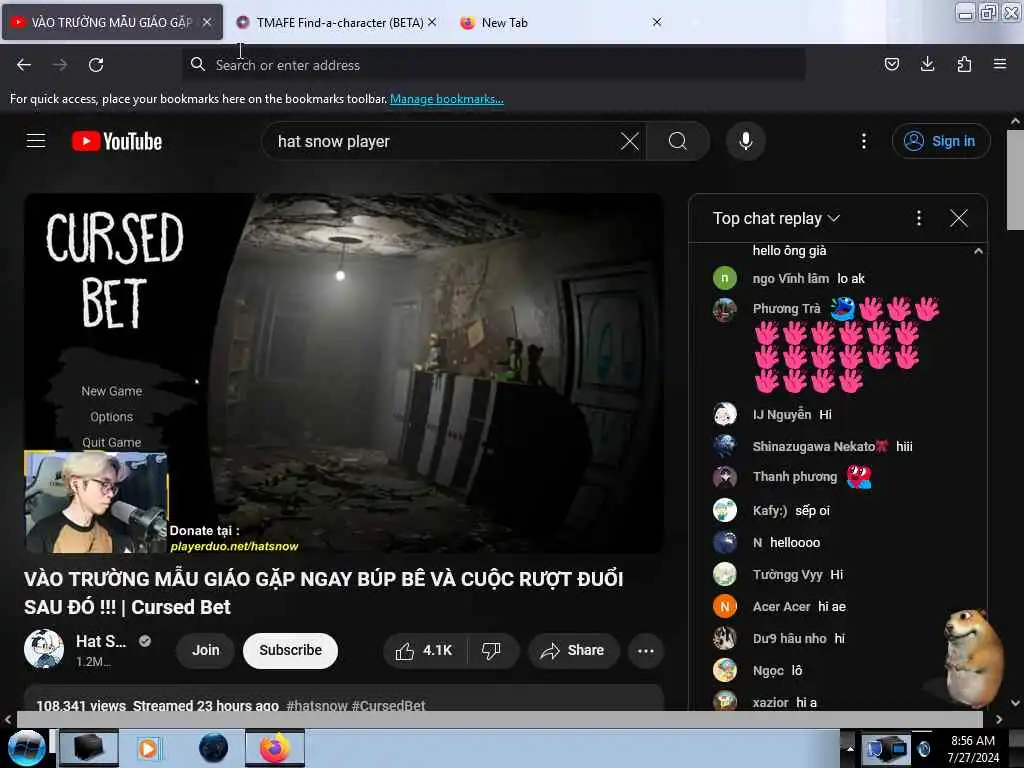
Task: Click the YouTube search magnifier button
Action: click(678, 141)
